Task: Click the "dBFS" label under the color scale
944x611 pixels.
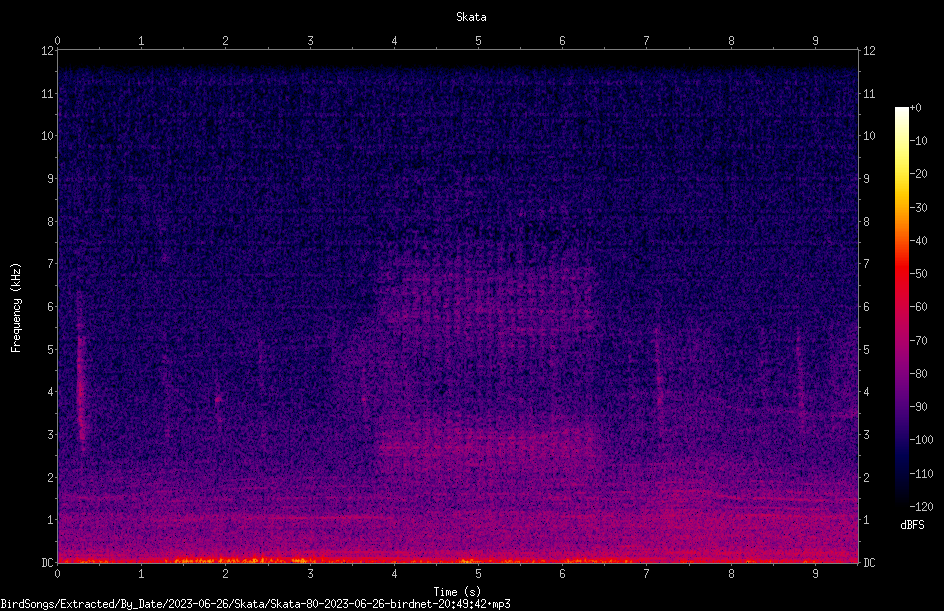Action: pos(912,525)
